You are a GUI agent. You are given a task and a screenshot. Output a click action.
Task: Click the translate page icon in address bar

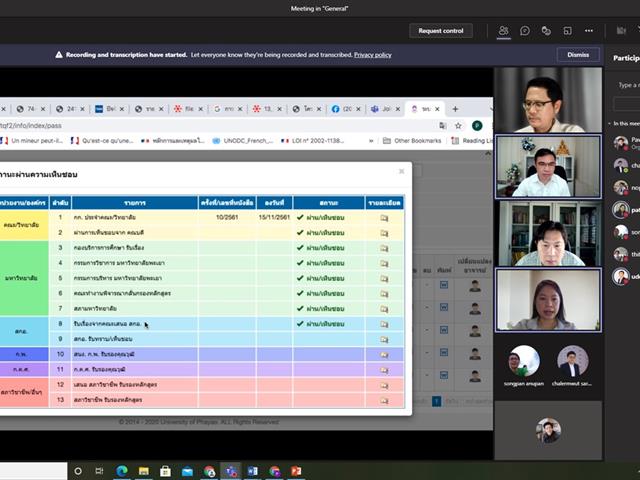tap(443, 126)
